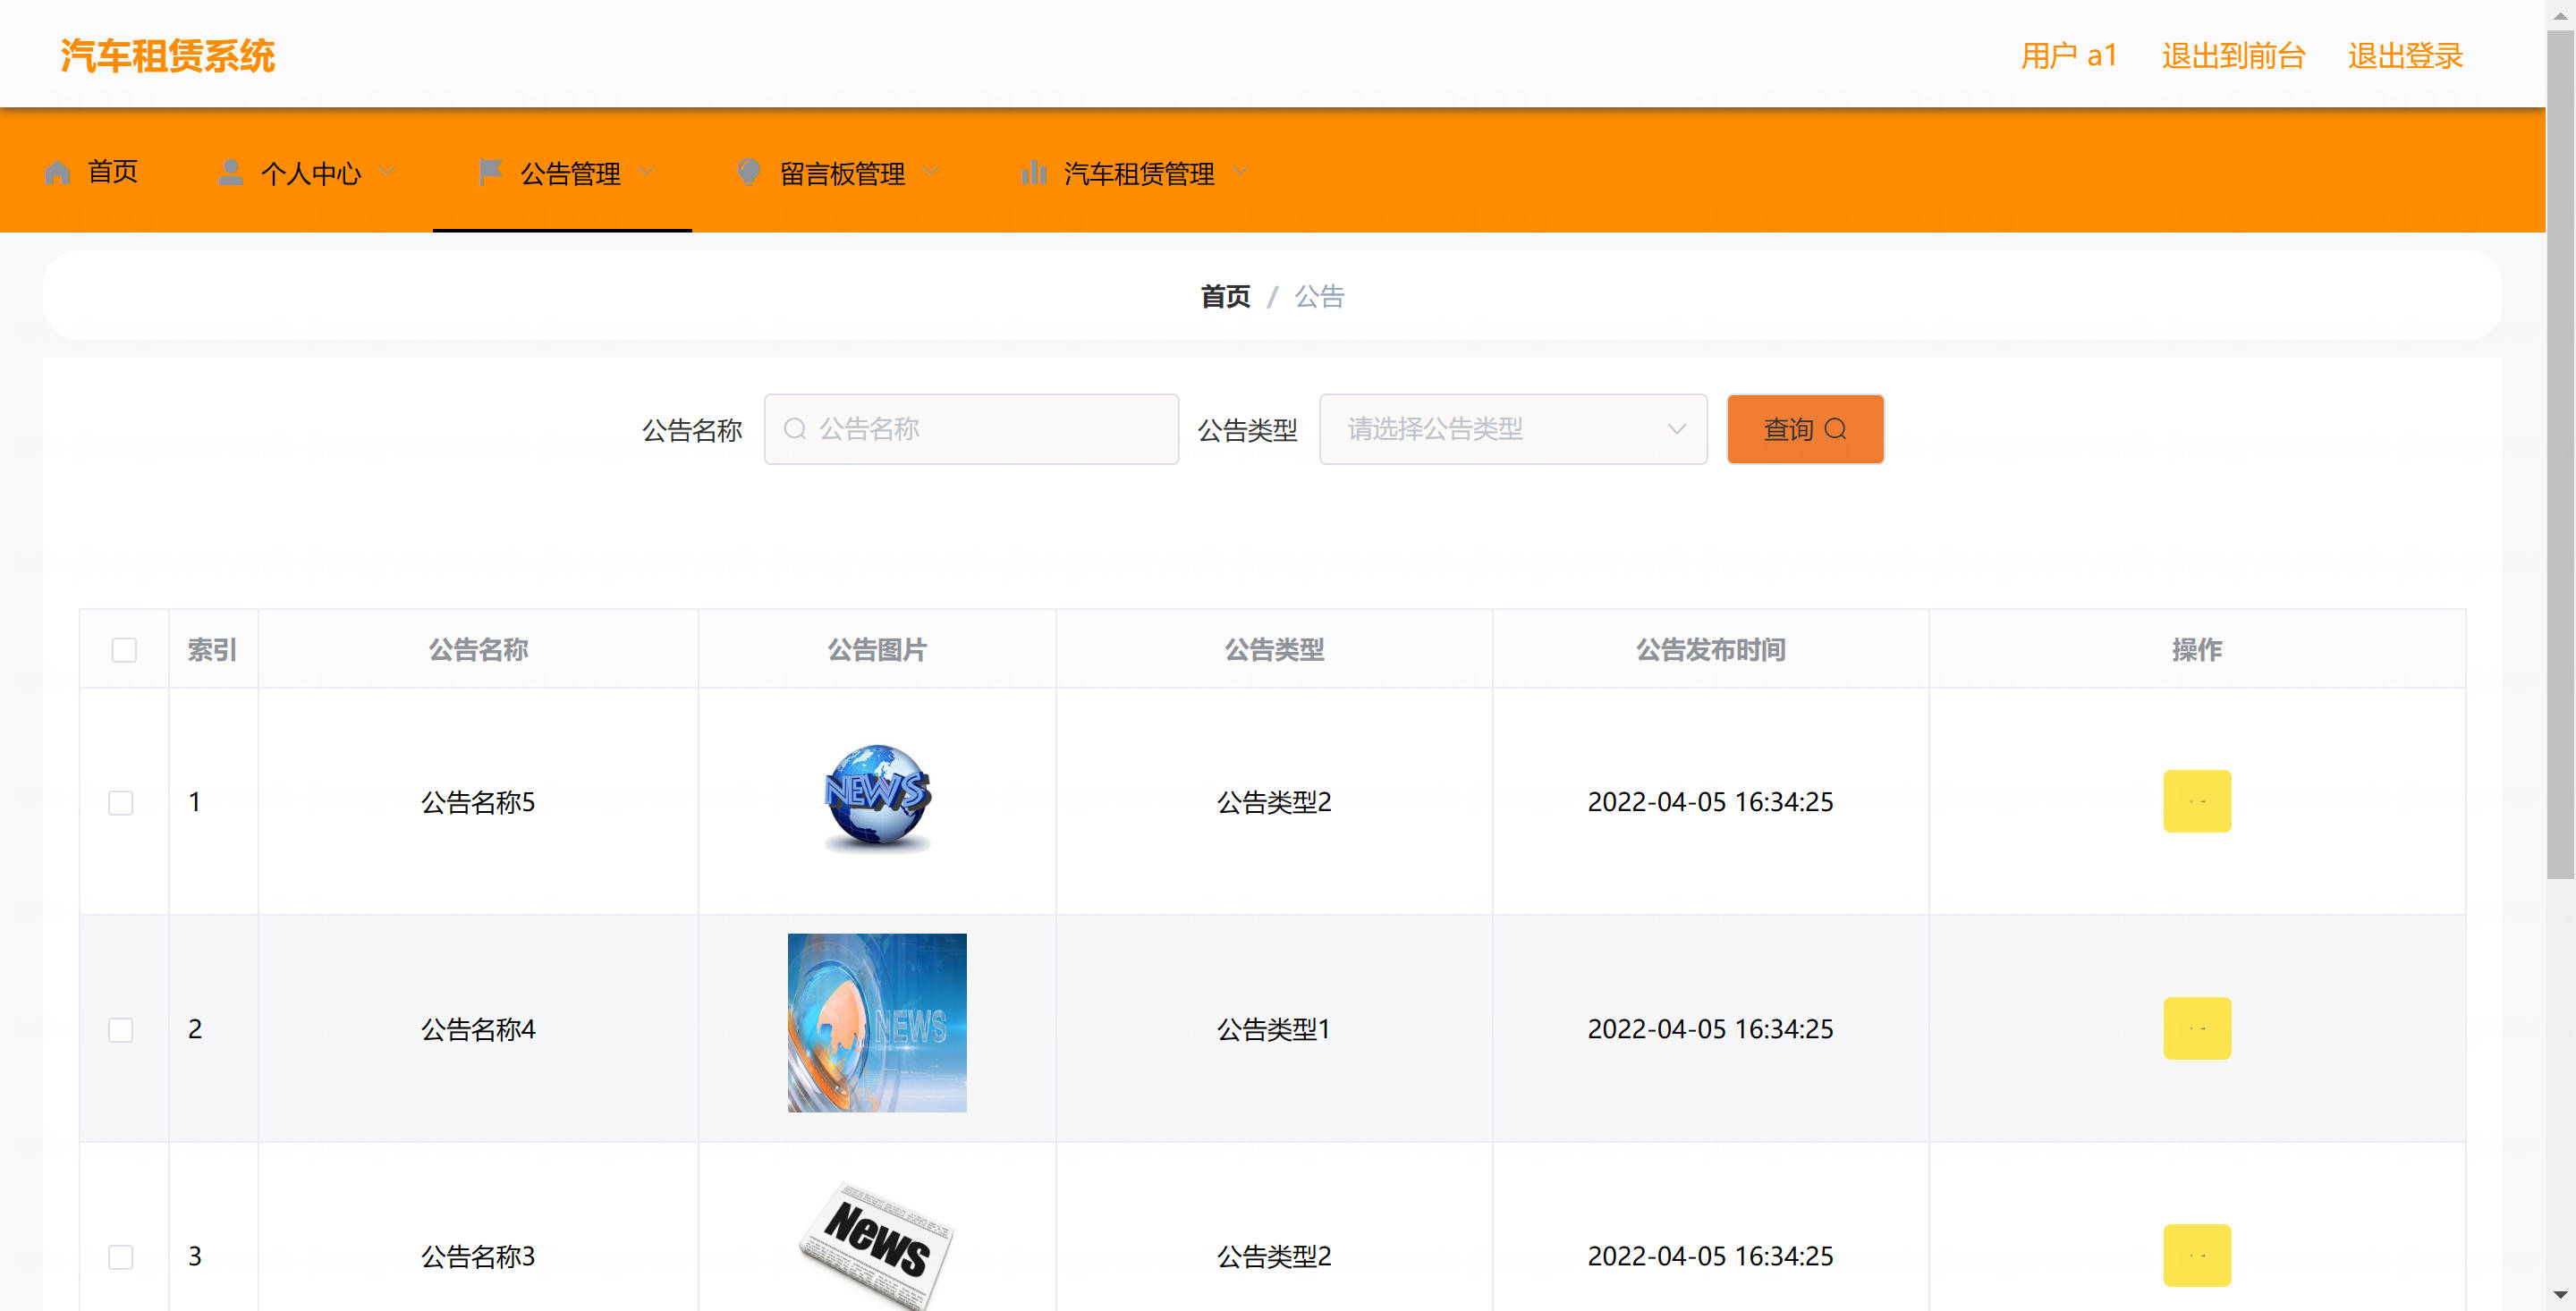Expand the 个人中心 menu chevron

pos(388,171)
